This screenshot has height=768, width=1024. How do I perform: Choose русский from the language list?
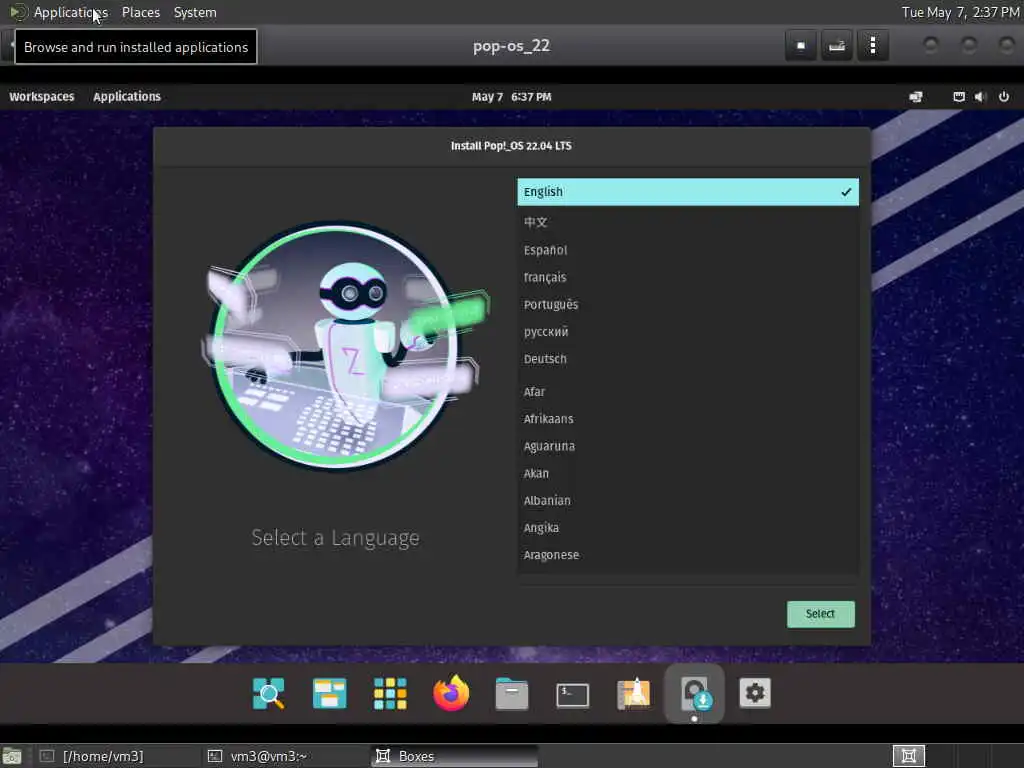pyautogui.click(x=688, y=332)
